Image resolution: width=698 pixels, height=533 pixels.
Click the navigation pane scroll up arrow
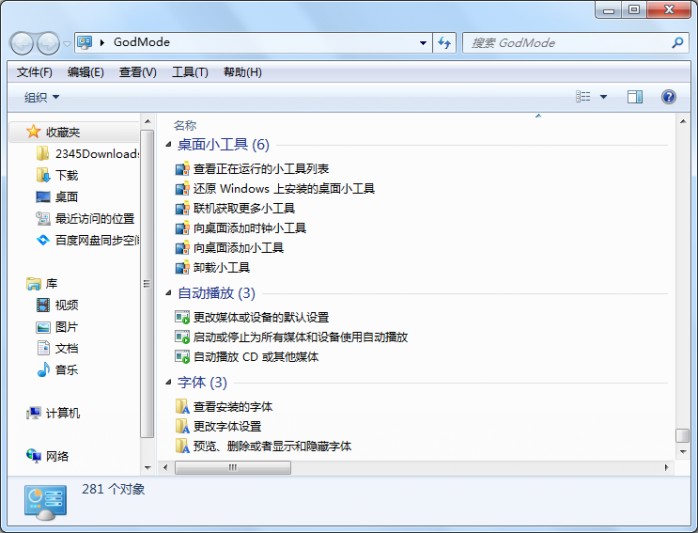click(147, 121)
